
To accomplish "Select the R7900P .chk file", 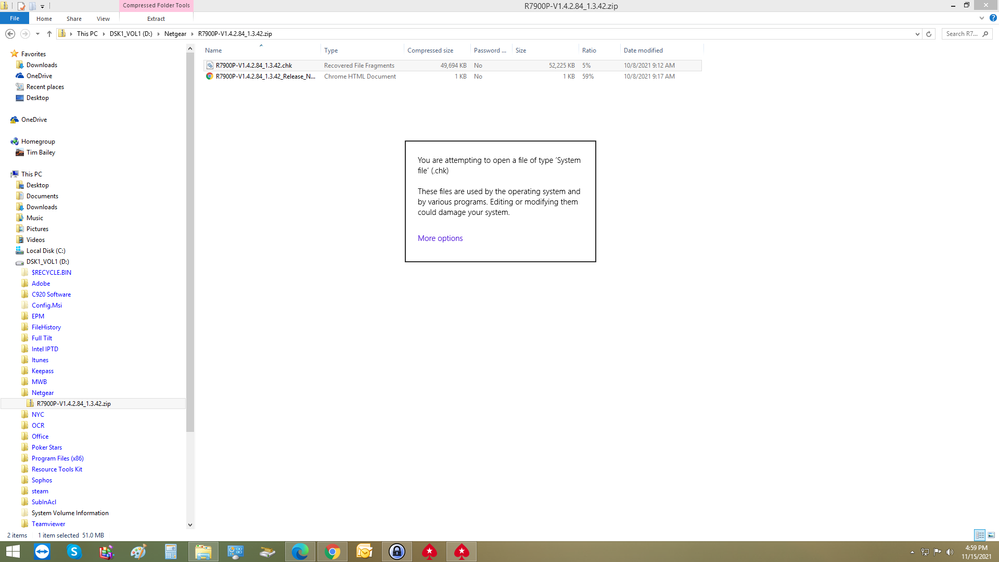I will (254, 65).
